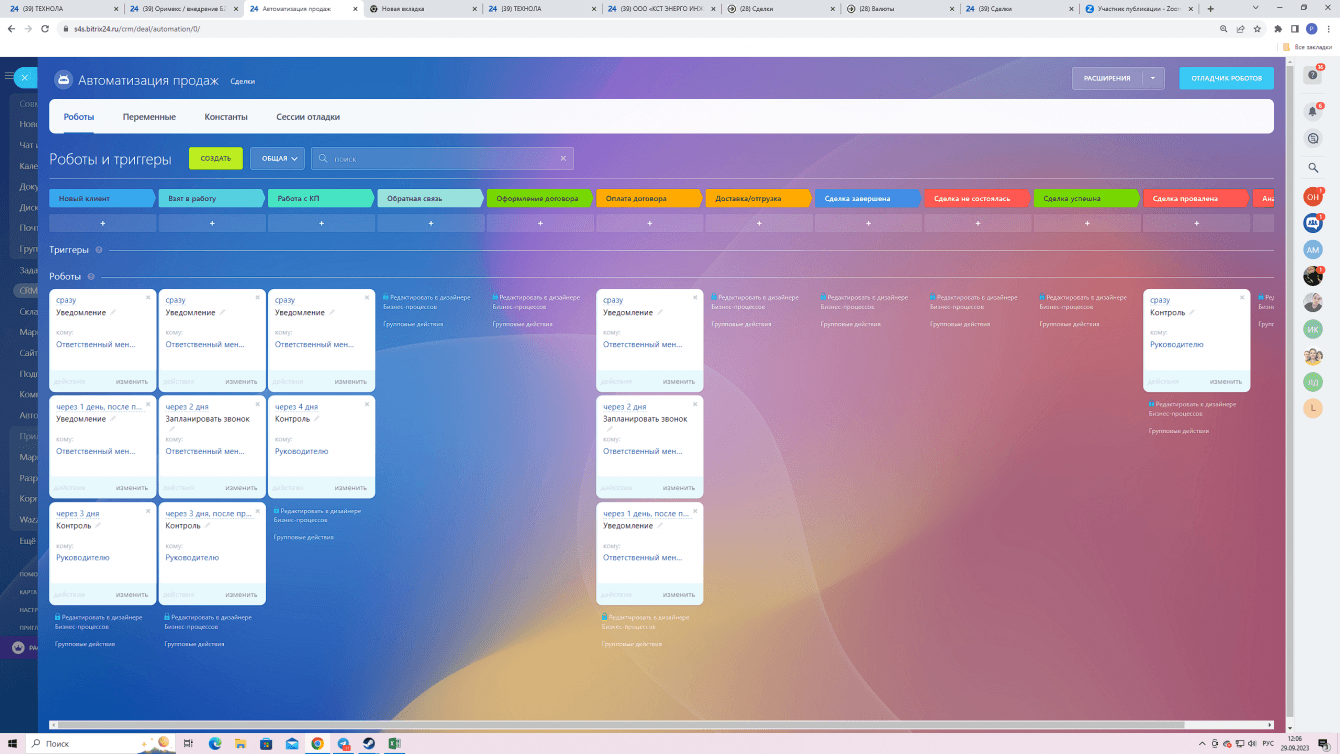1340x754 pixels.
Task: Click the browser address bar URL
Action: click(x=136, y=28)
